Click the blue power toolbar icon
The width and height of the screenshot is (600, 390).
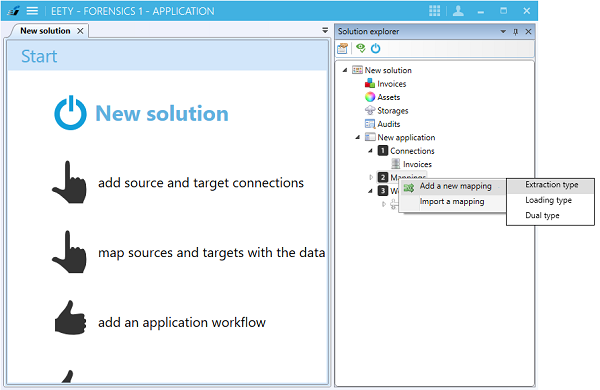[375, 48]
